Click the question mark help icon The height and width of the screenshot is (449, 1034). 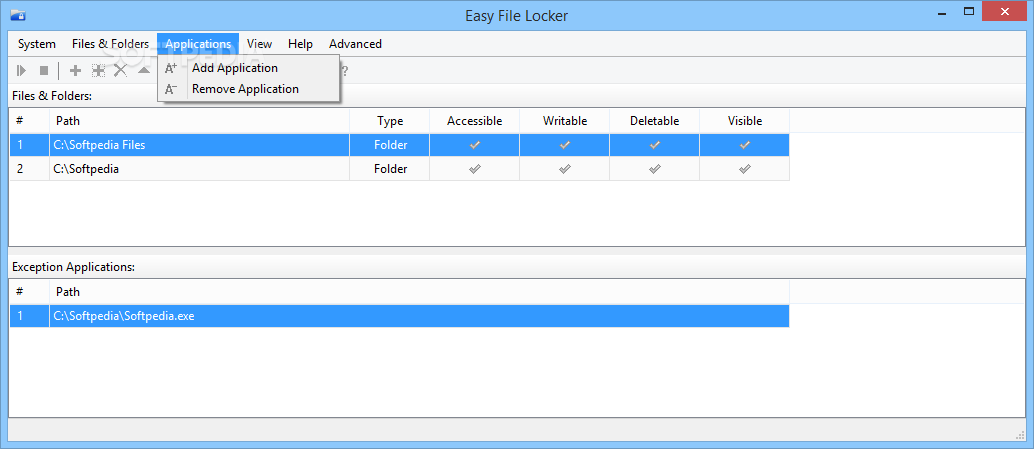pyautogui.click(x=344, y=71)
